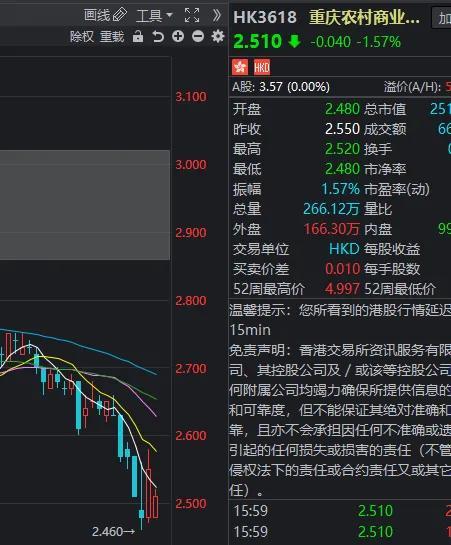Image resolution: width=451 pixels, height=545 pixels.
Task: Click the 除权 ex-rights option
Action: tap(82, 36)
